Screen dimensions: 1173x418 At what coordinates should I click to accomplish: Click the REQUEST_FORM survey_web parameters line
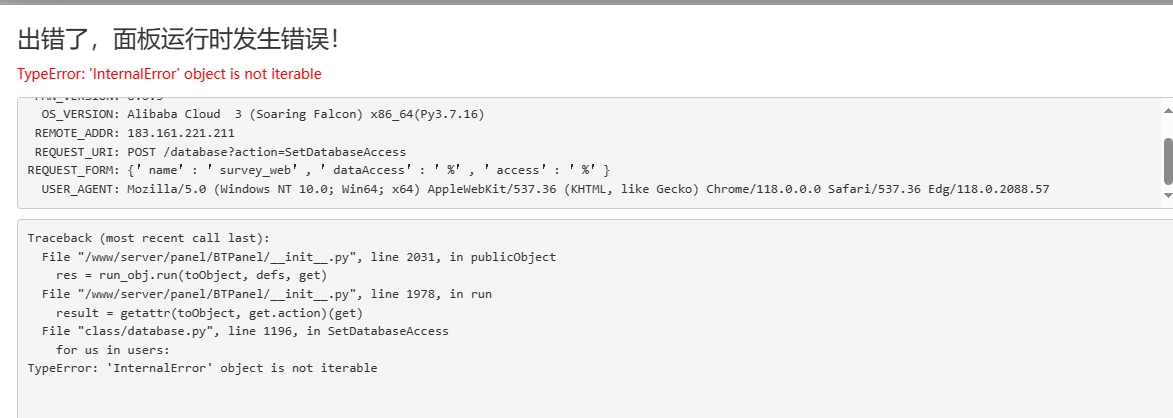[x=319, y=170]
